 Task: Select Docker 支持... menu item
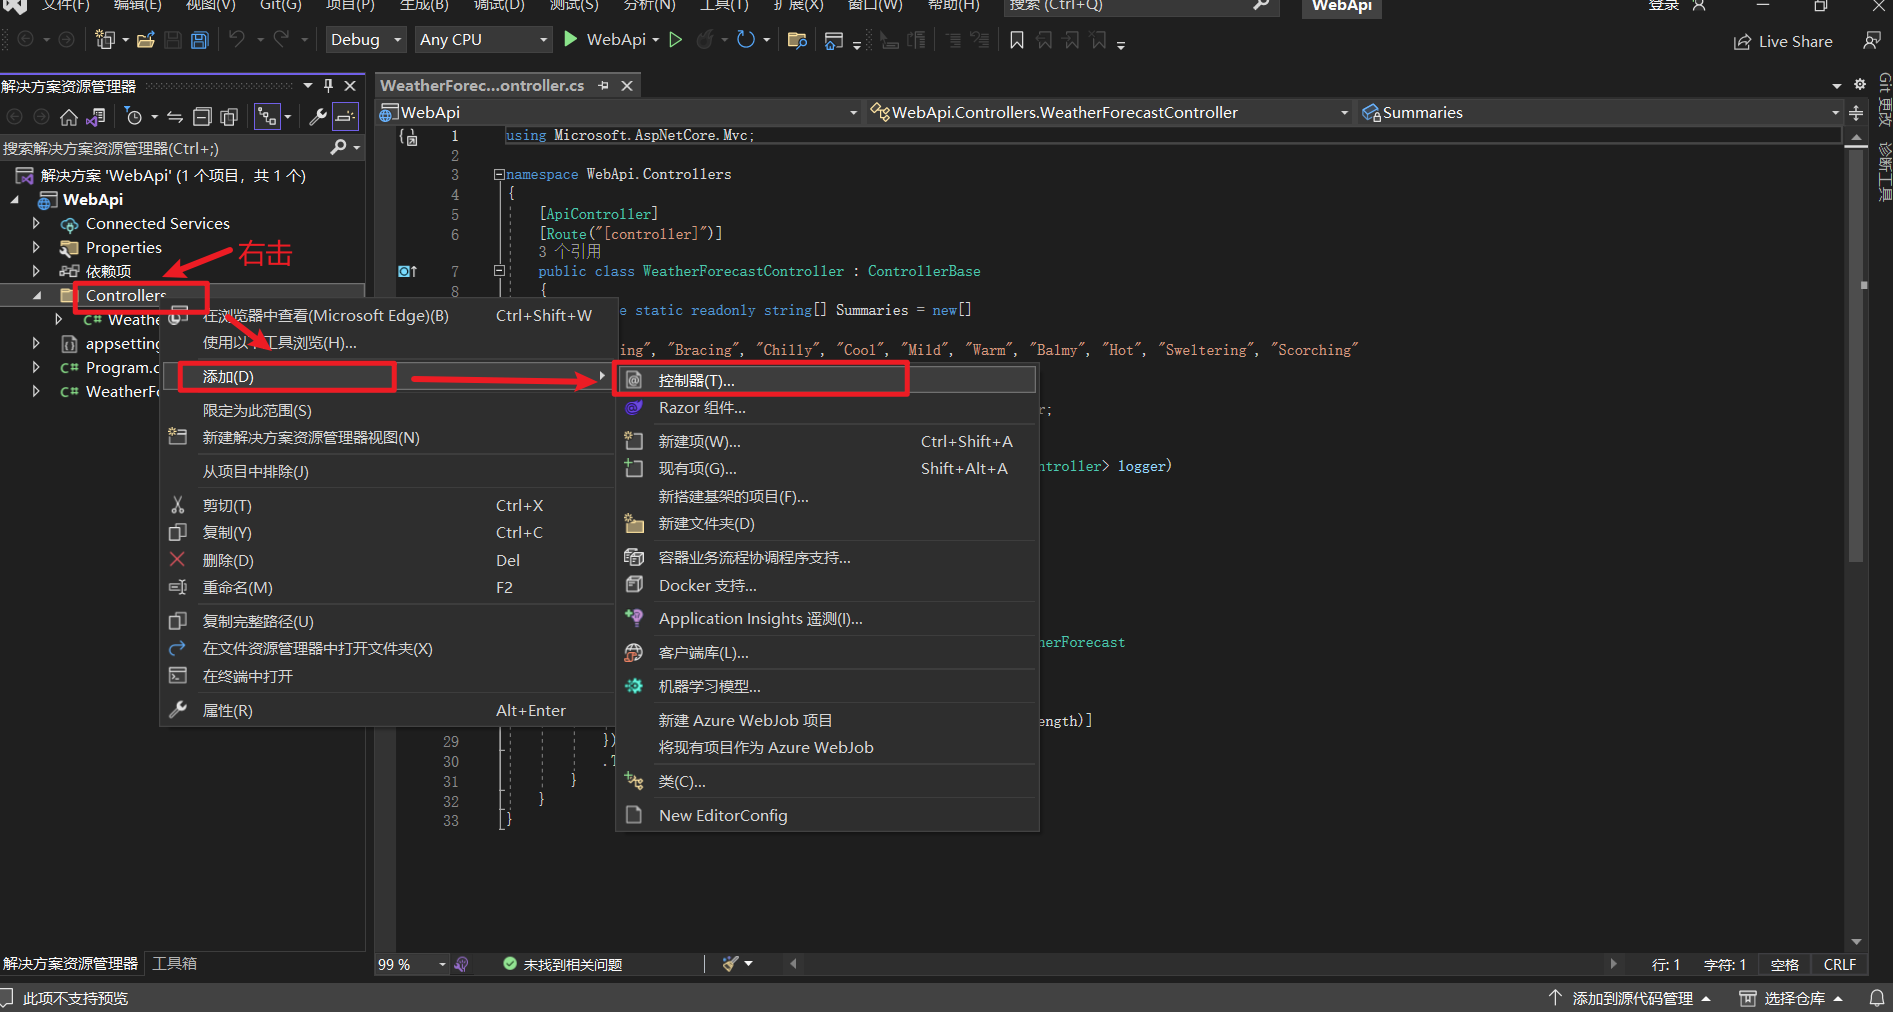pyautogui.click(x=827, y=585)
